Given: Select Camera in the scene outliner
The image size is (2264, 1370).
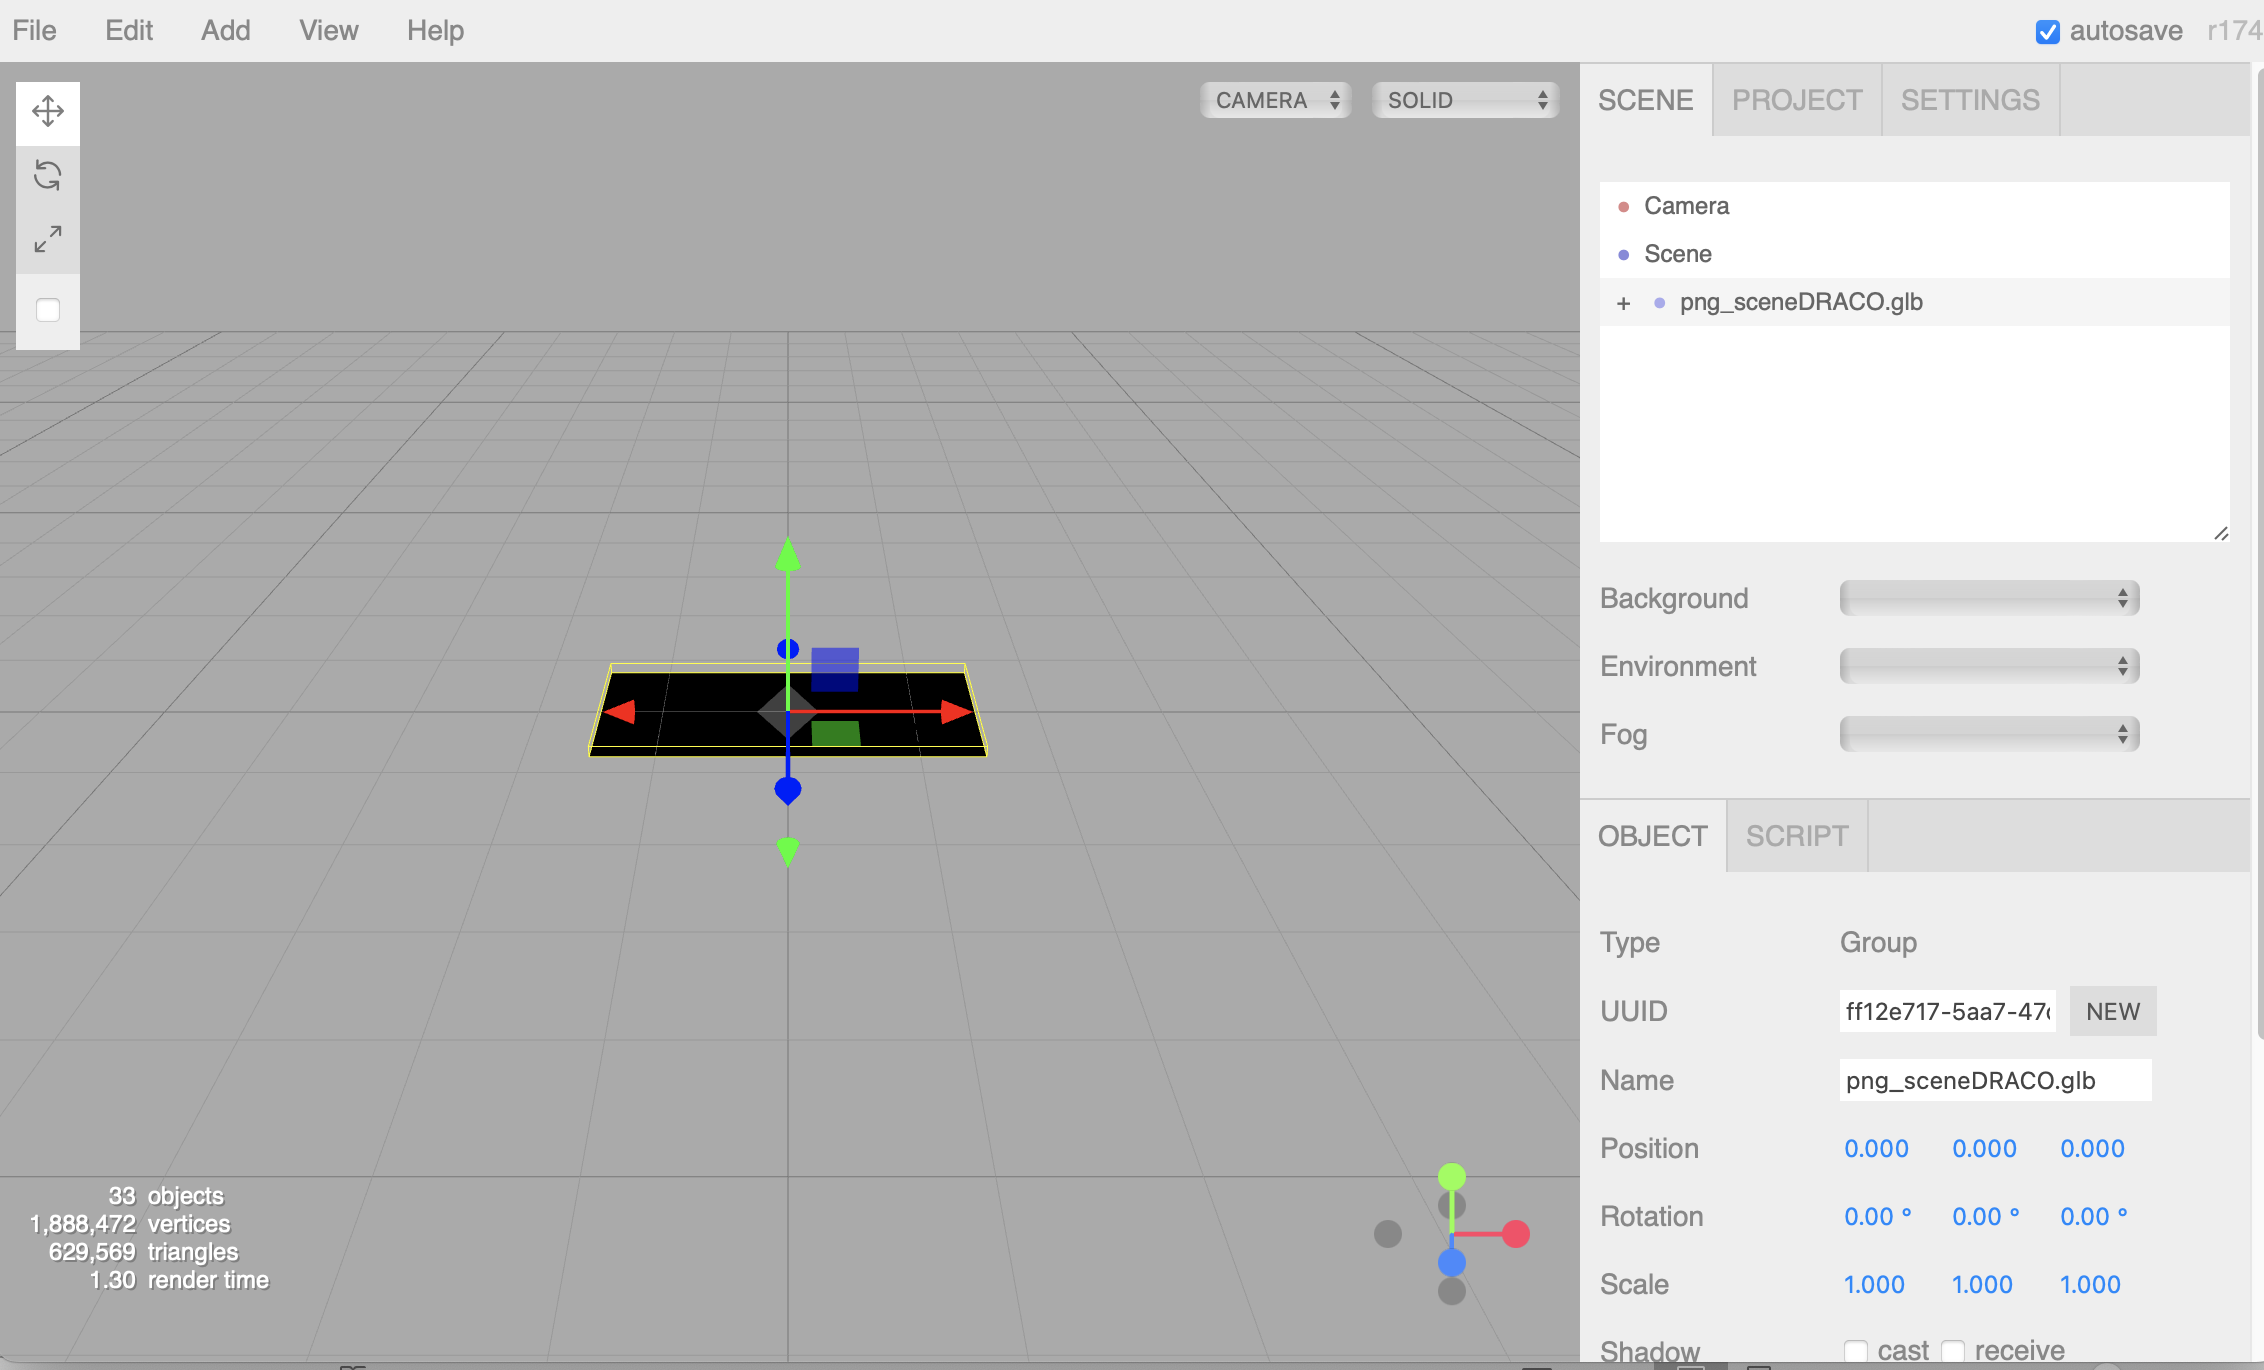Looking at the screenshot, I should click(1914, 206).
